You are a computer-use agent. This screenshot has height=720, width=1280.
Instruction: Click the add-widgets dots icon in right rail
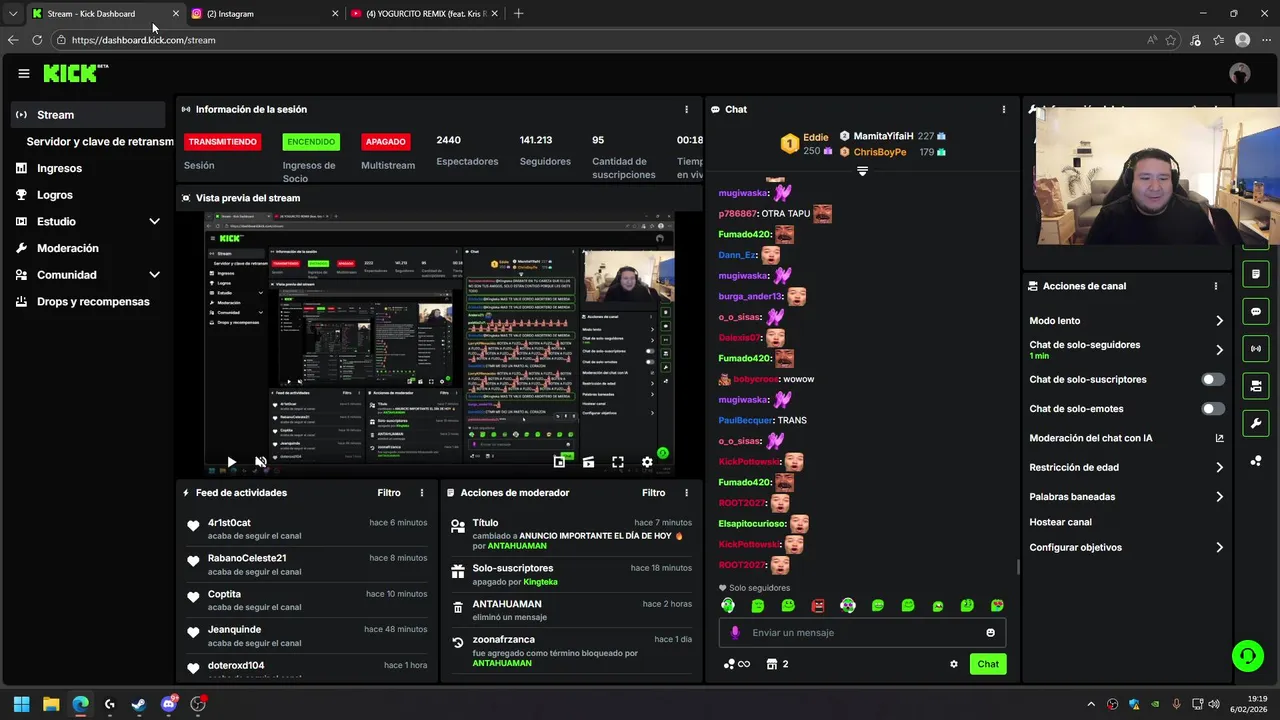[1256, 461]
